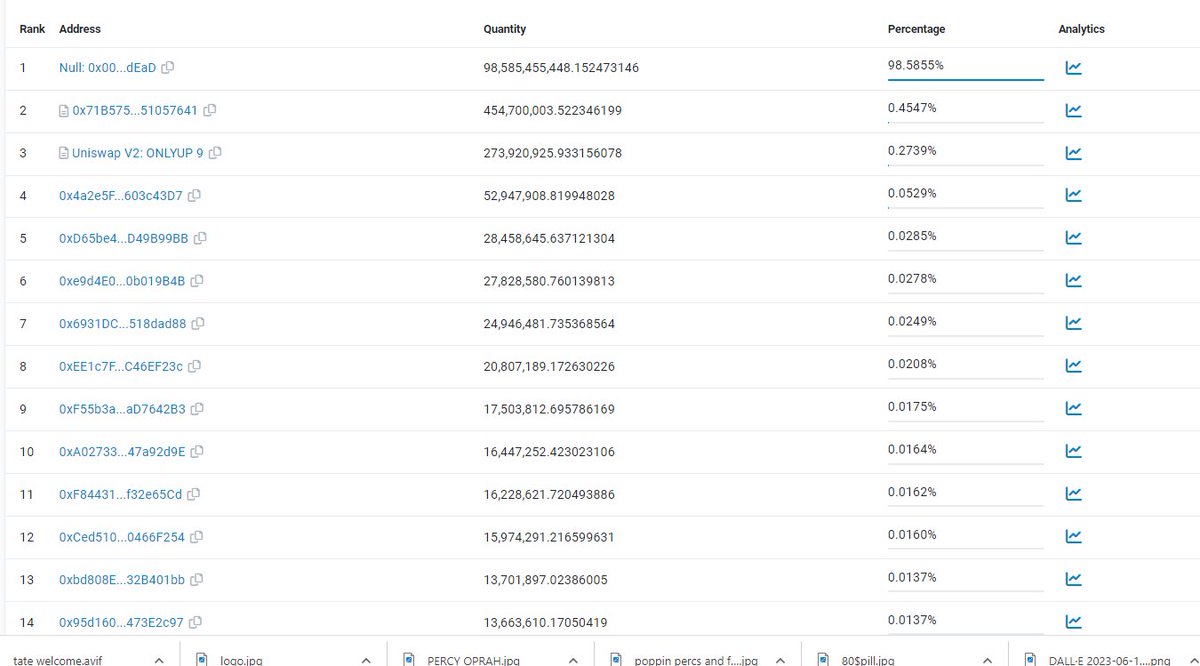Expand options for tate welcome.avif download
The width and height of the screenshot is (1200, 666).
pos(159,660)
